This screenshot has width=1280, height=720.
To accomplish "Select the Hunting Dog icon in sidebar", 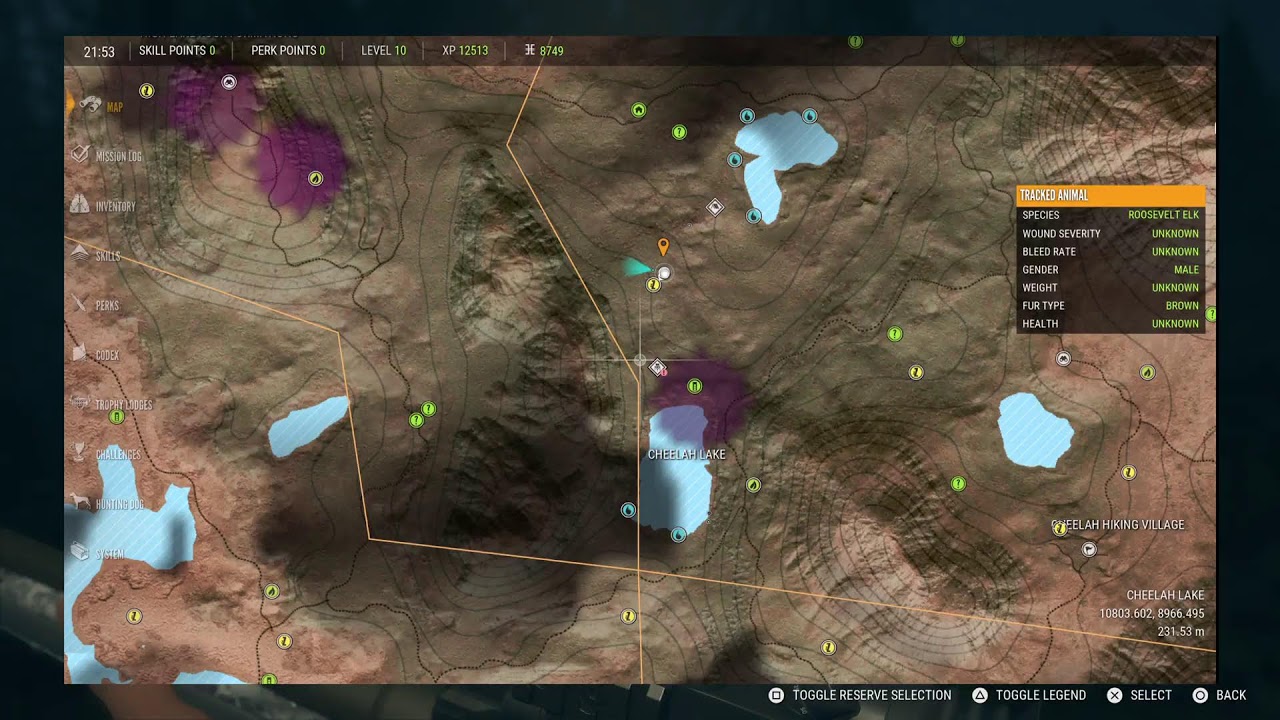I will 80,504.
